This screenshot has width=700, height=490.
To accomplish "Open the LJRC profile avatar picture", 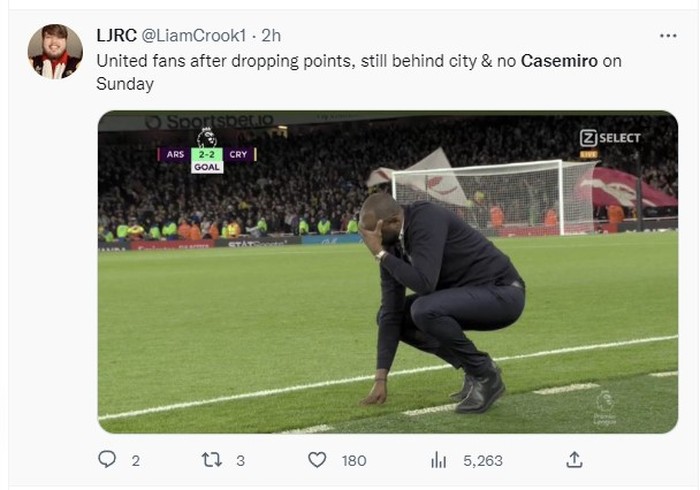I will pos(55,51).
